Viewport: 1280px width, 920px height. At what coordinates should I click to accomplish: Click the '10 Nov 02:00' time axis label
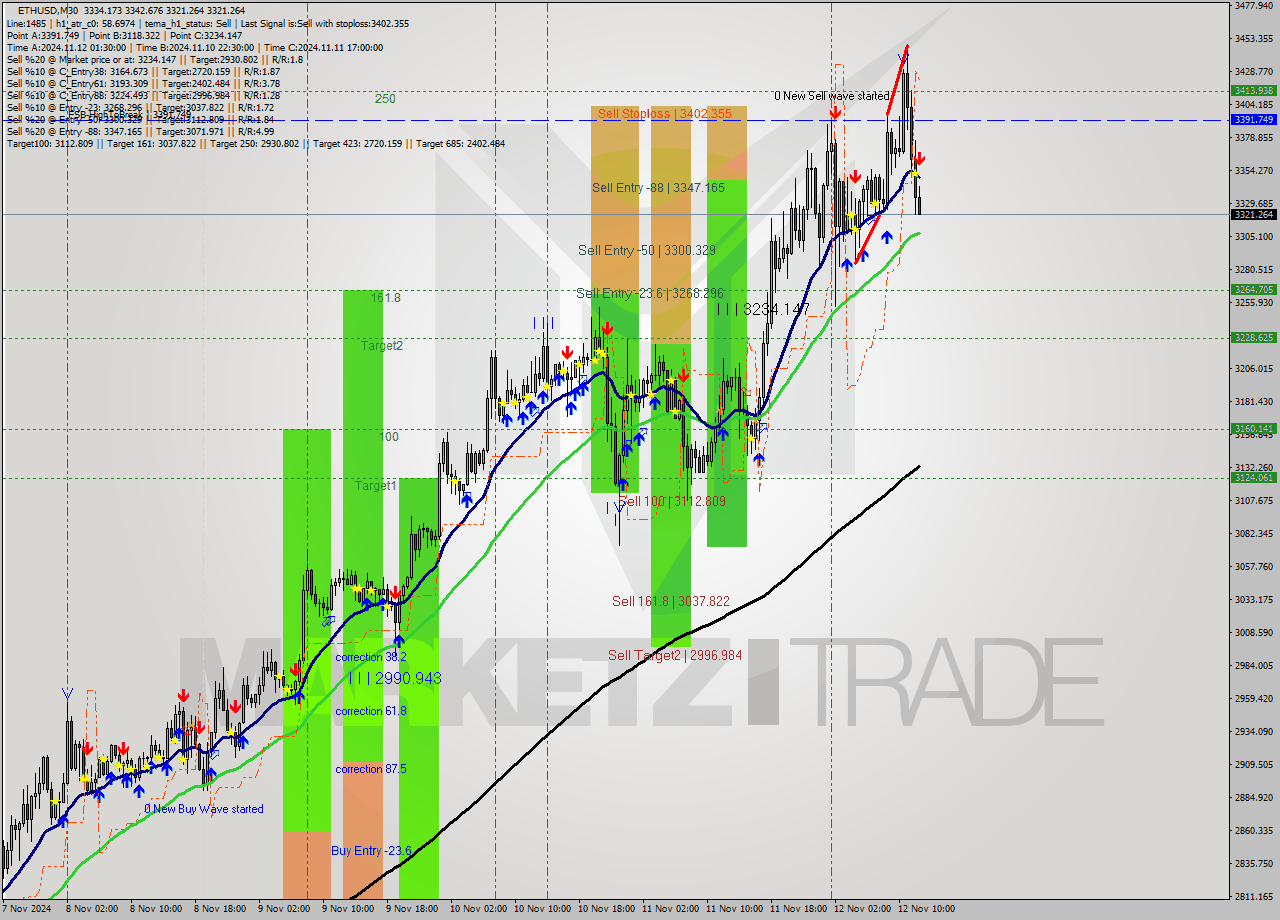pyautogui.click(x=477, y=909)
